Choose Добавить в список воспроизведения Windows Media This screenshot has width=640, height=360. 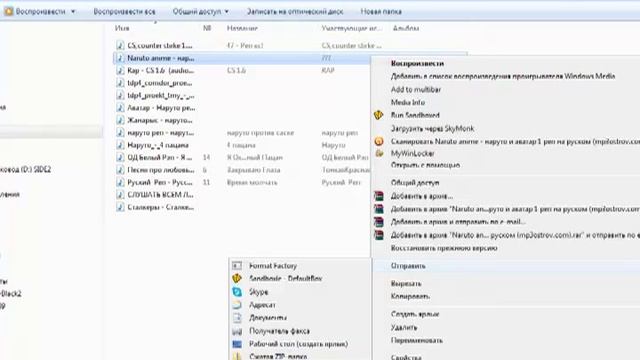[503, 76]
